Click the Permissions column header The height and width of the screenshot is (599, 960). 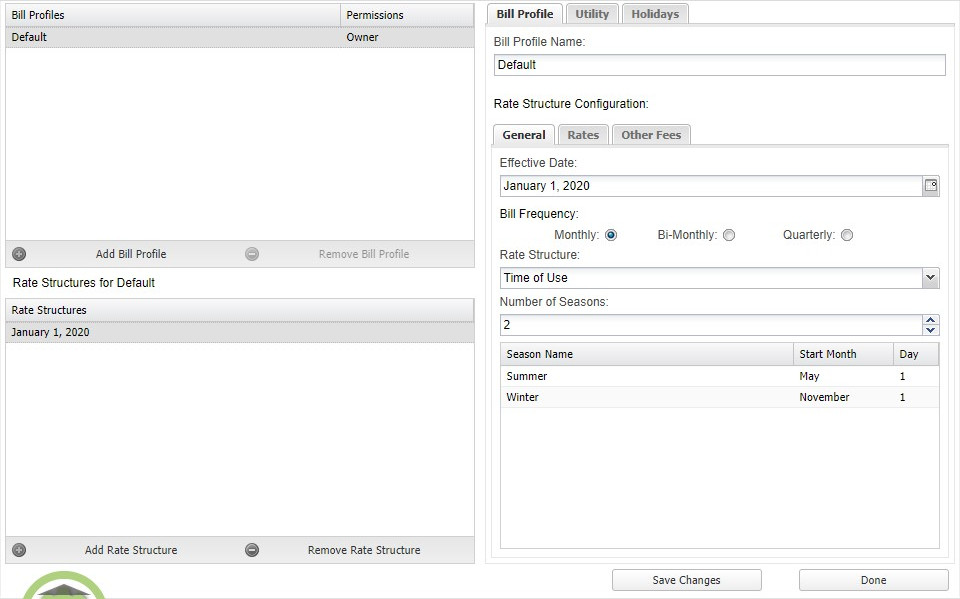407,15
